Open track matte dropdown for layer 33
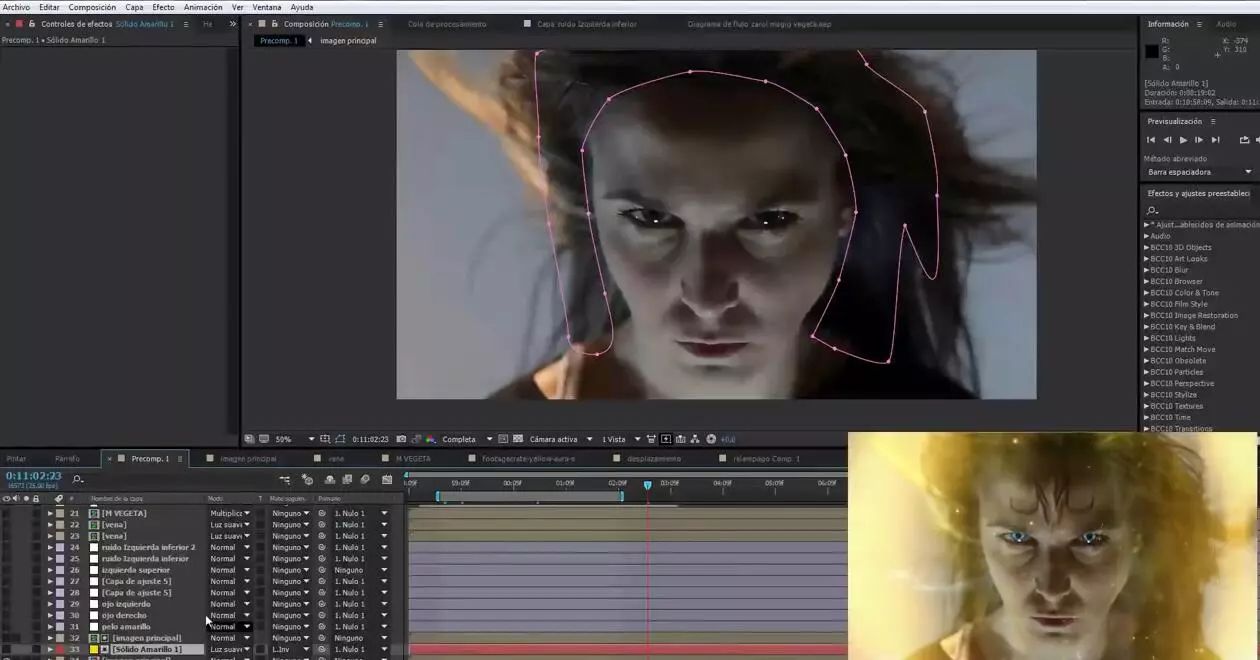 (290, 649)
